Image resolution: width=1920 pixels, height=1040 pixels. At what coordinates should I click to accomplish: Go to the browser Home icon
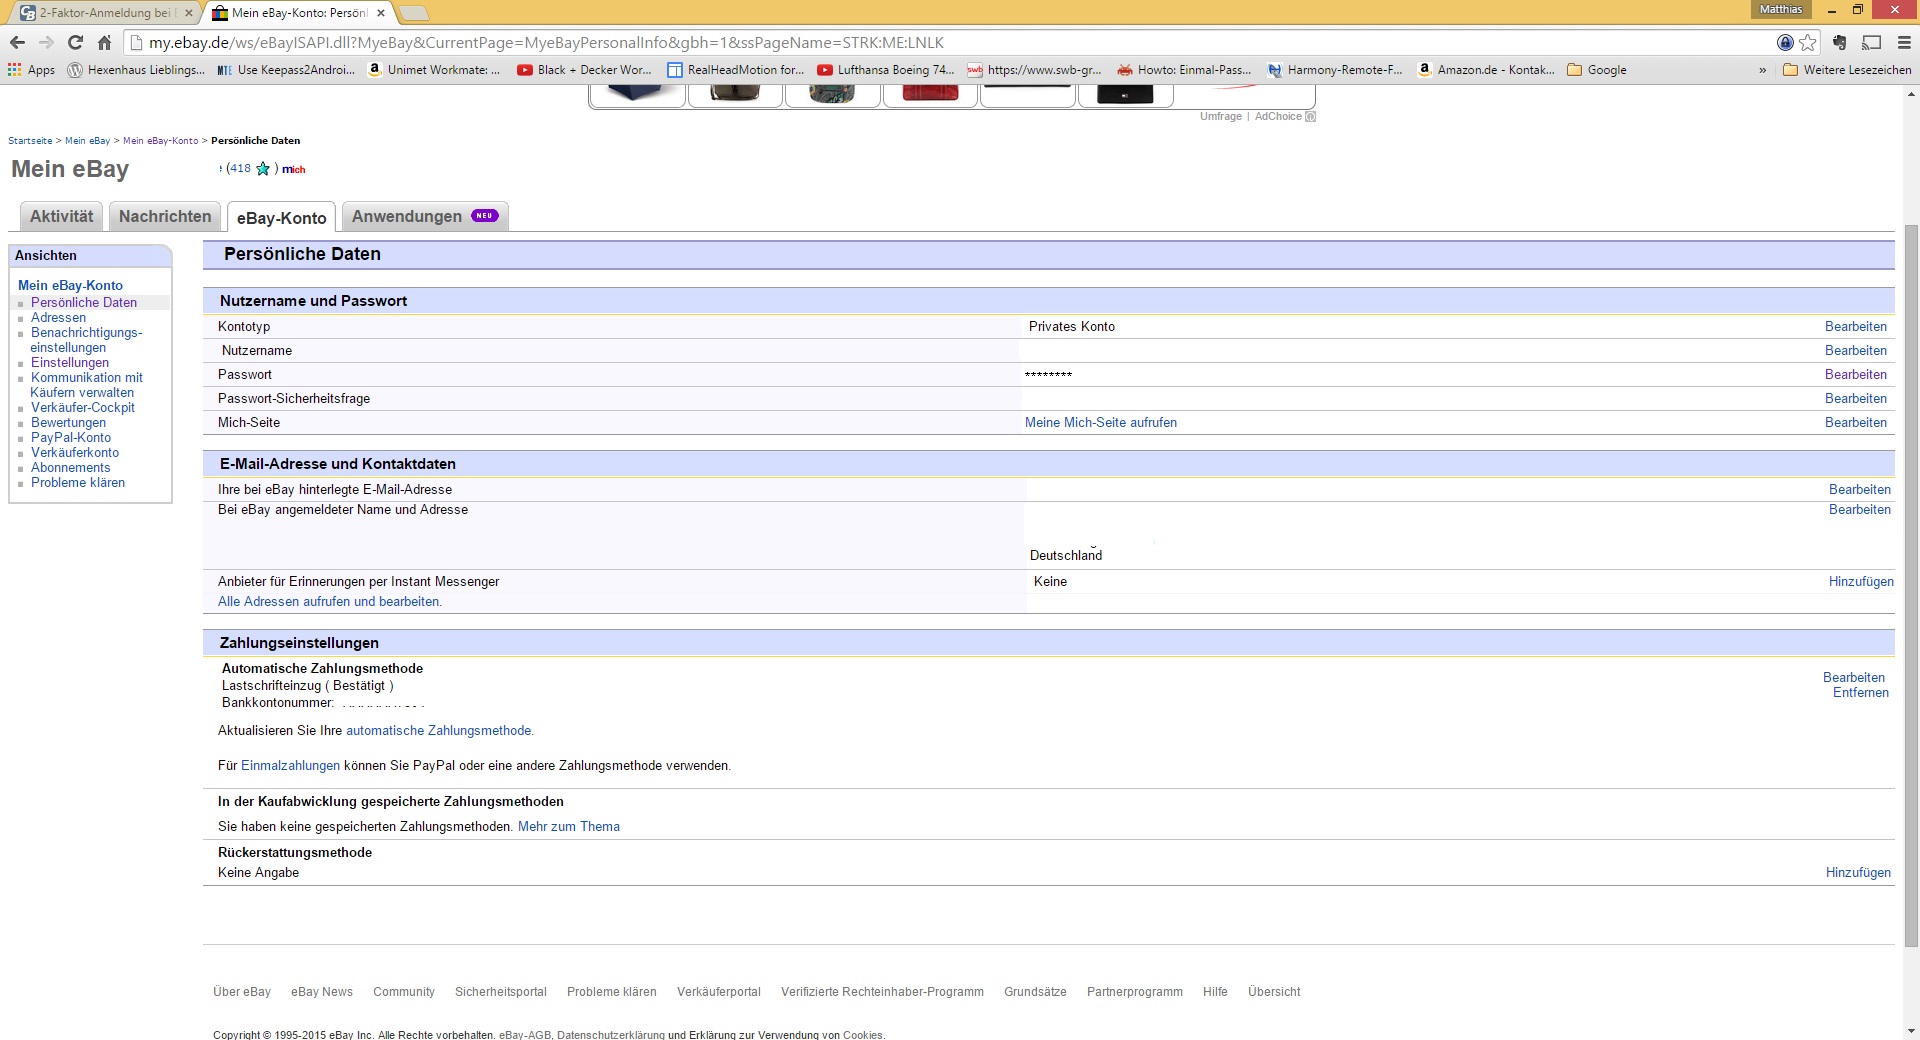(x=104, y=42)
